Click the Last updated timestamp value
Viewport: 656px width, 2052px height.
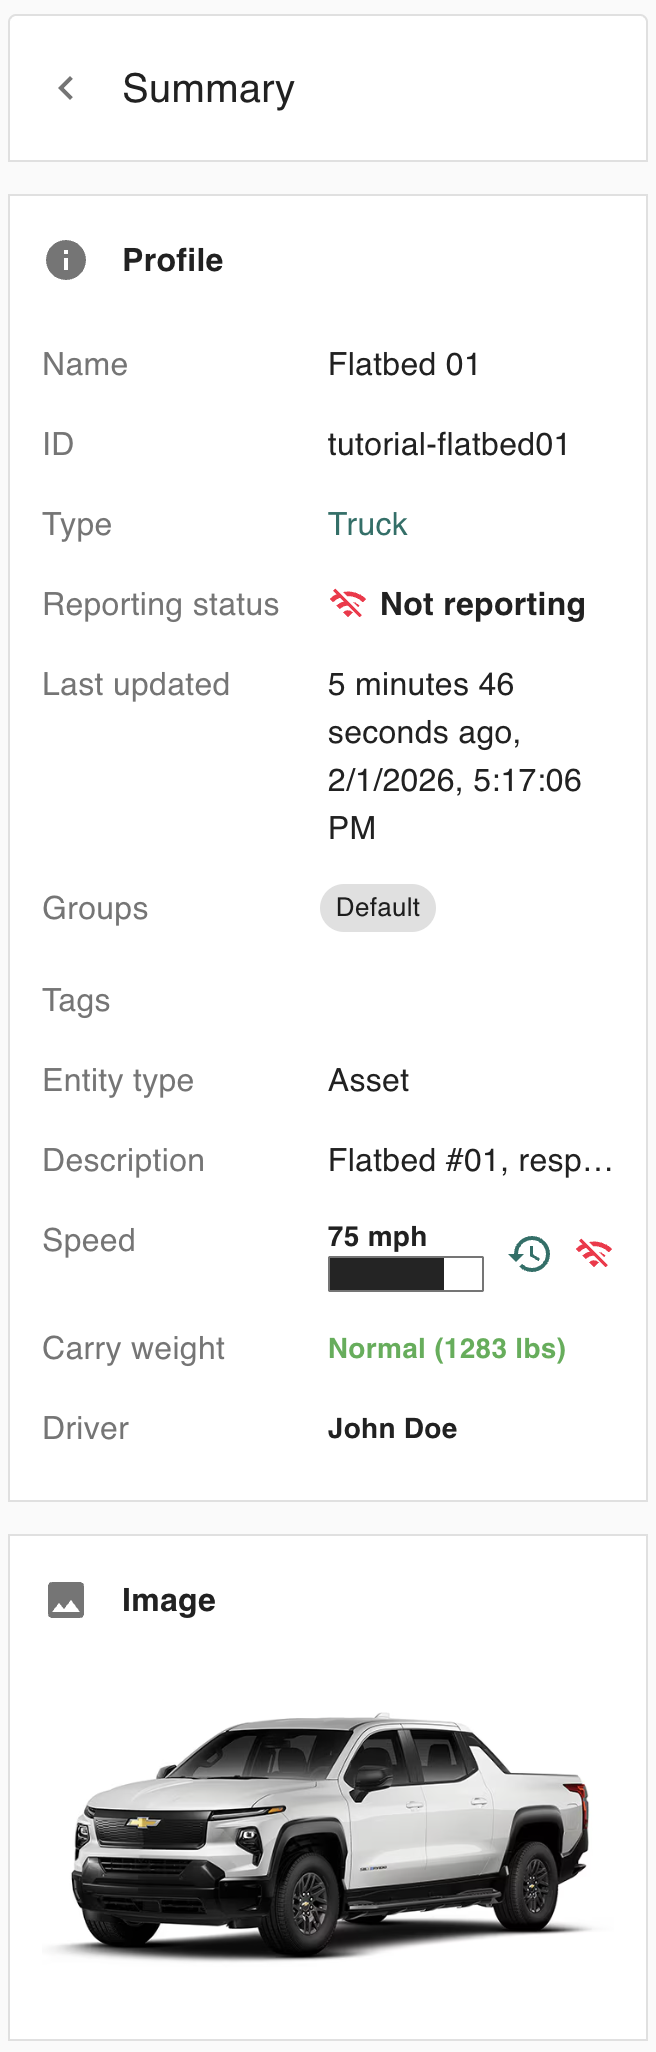(454, 756)
